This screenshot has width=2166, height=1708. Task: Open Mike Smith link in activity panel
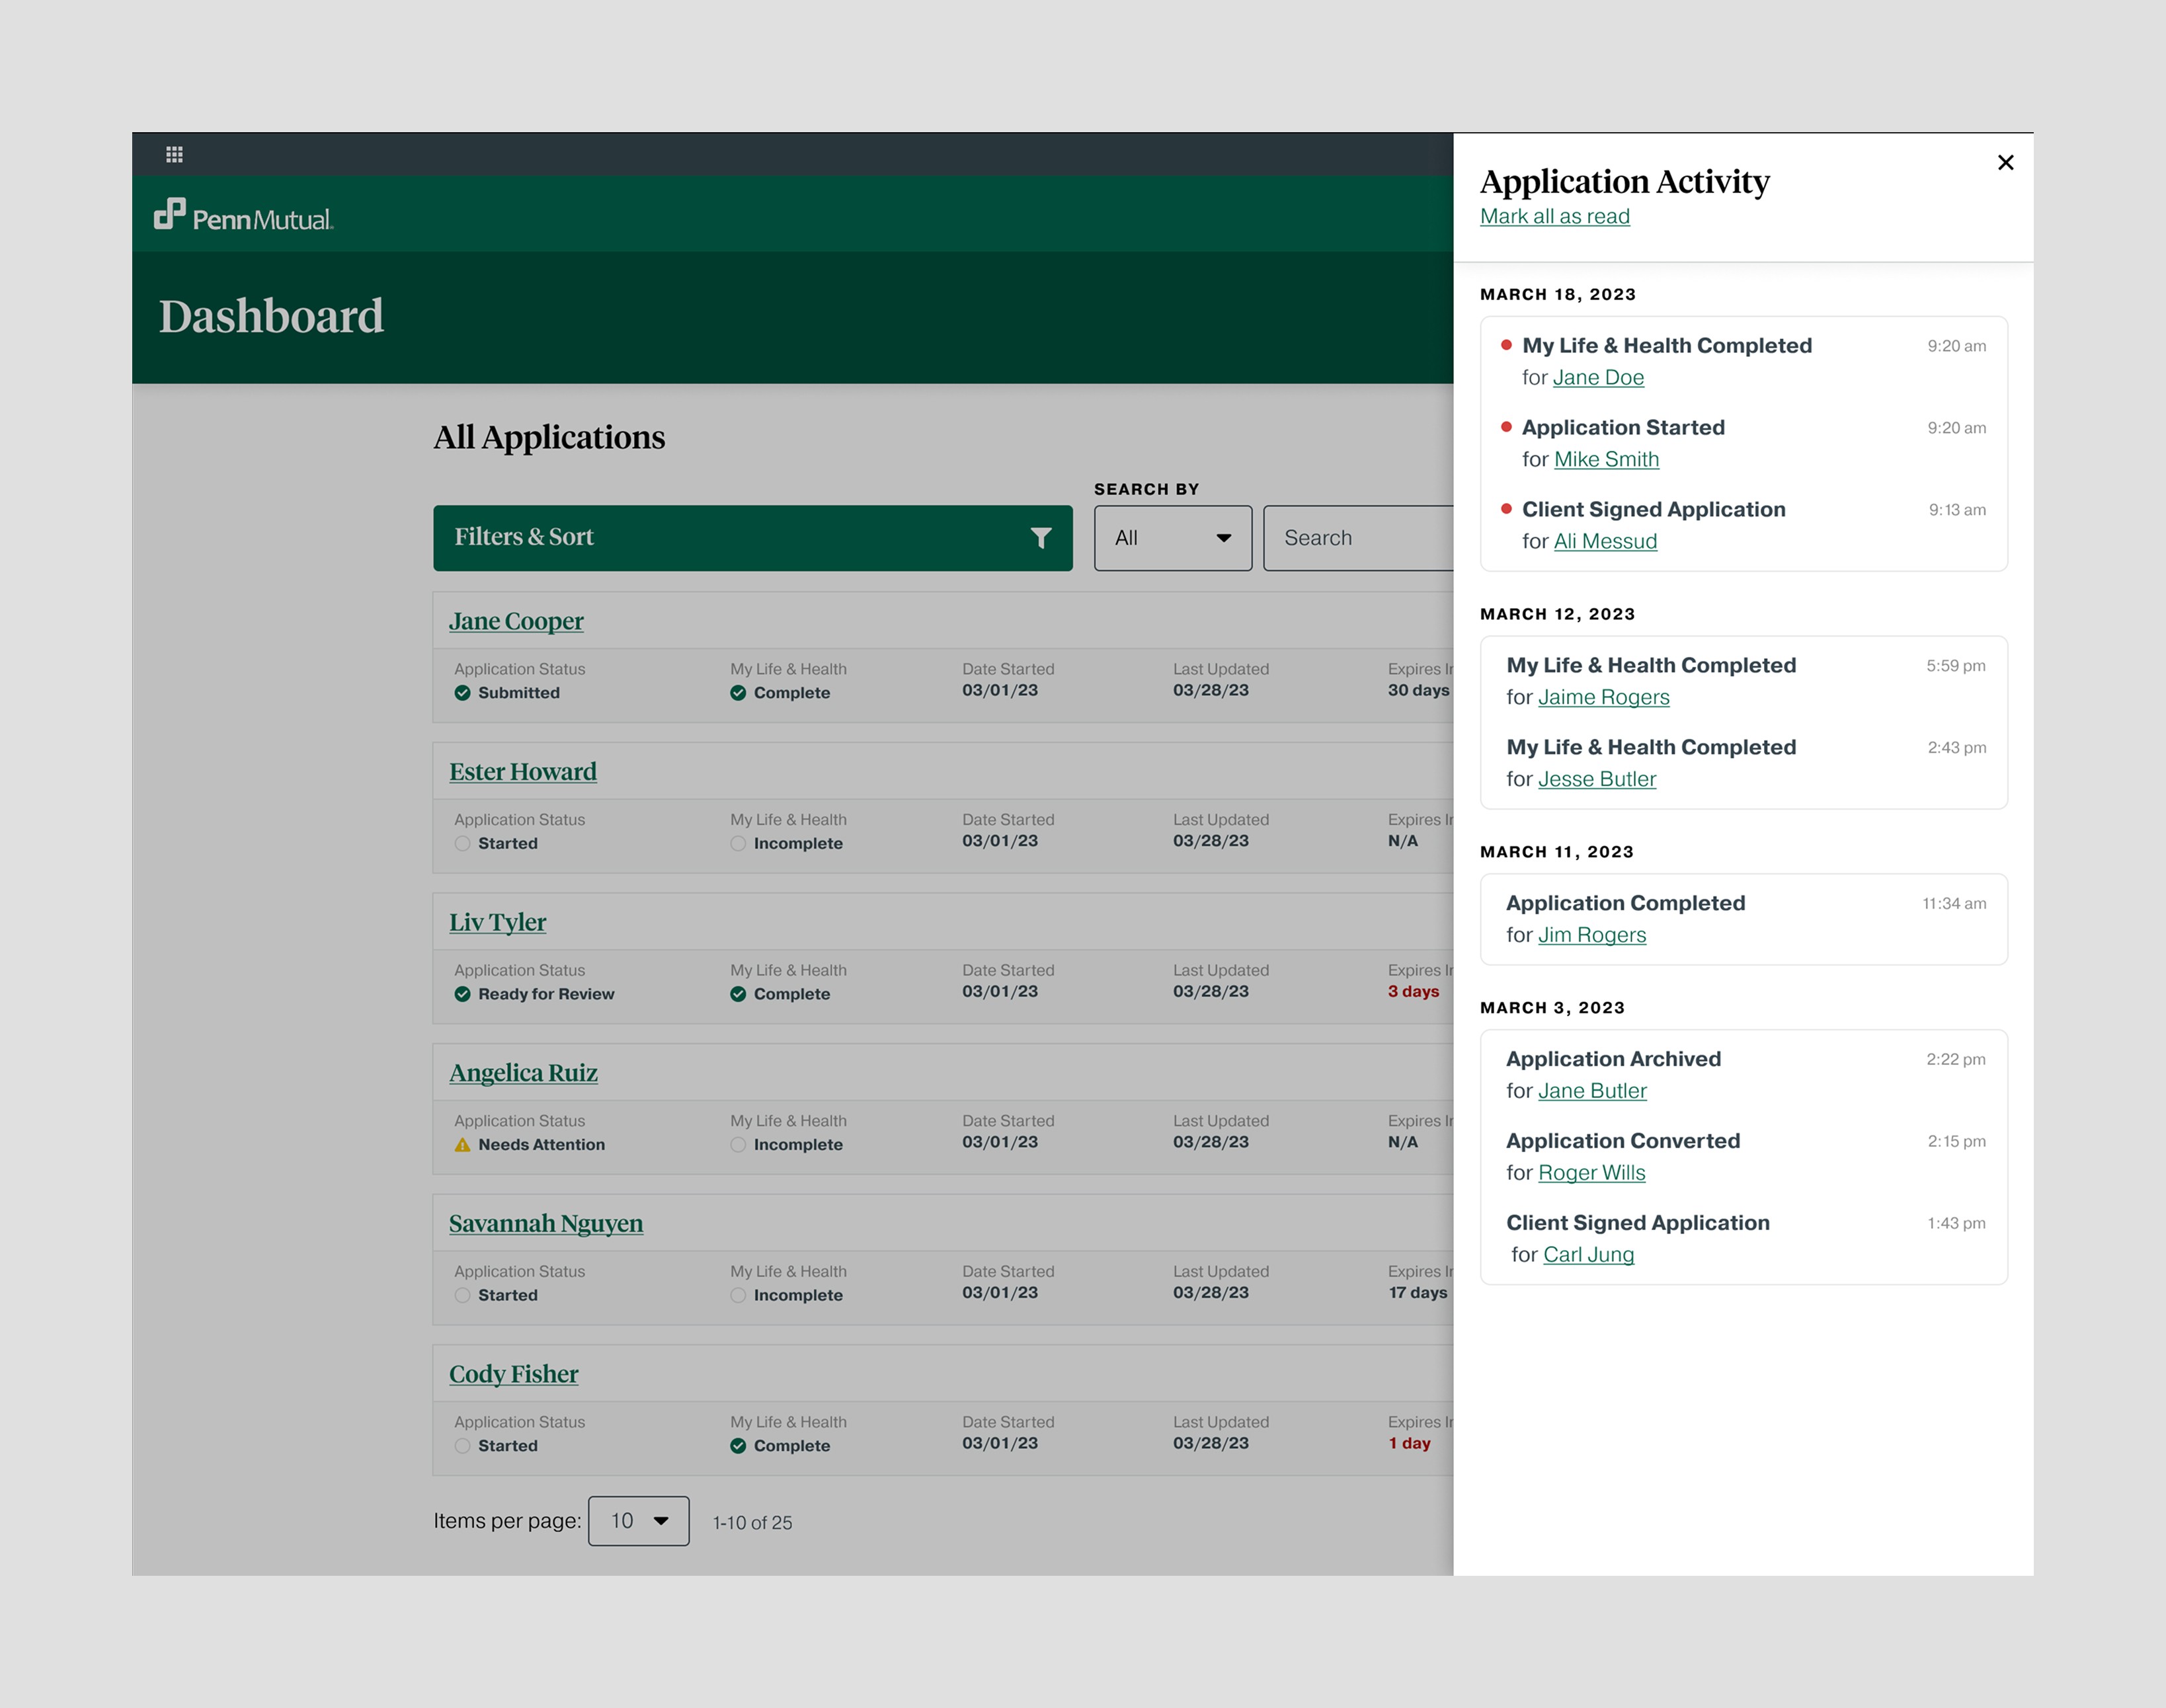tap(1607, 459)
